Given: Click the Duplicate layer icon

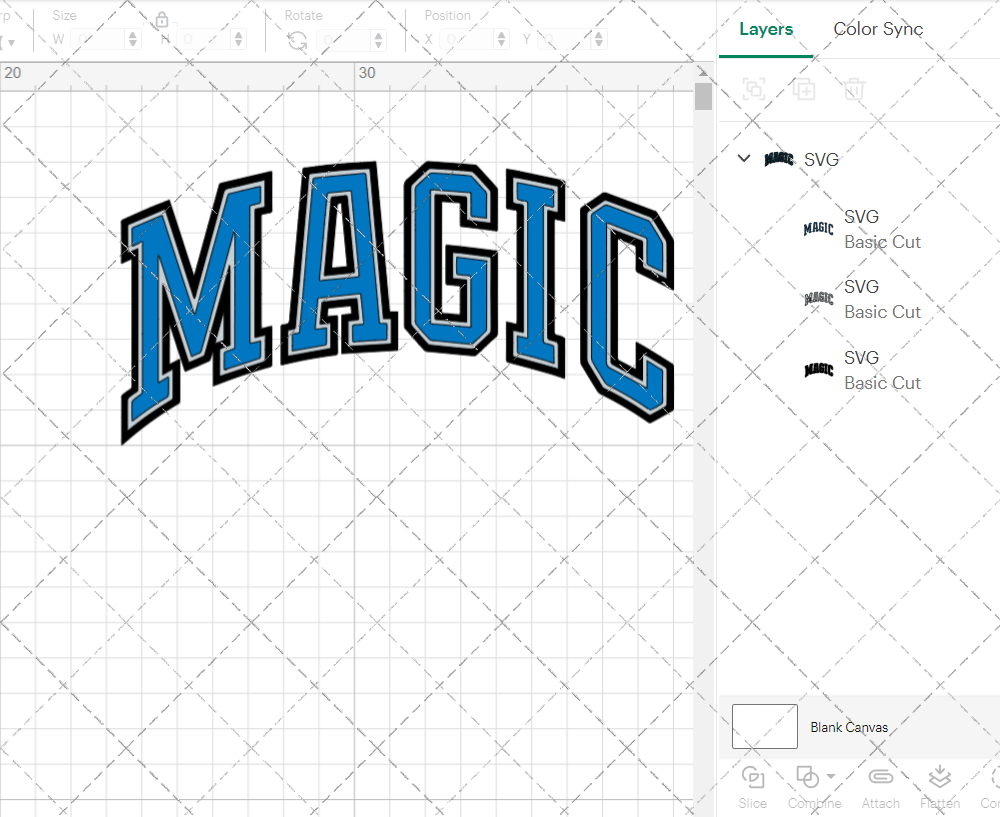Looking at the screenshot, I should pos(804,89).
